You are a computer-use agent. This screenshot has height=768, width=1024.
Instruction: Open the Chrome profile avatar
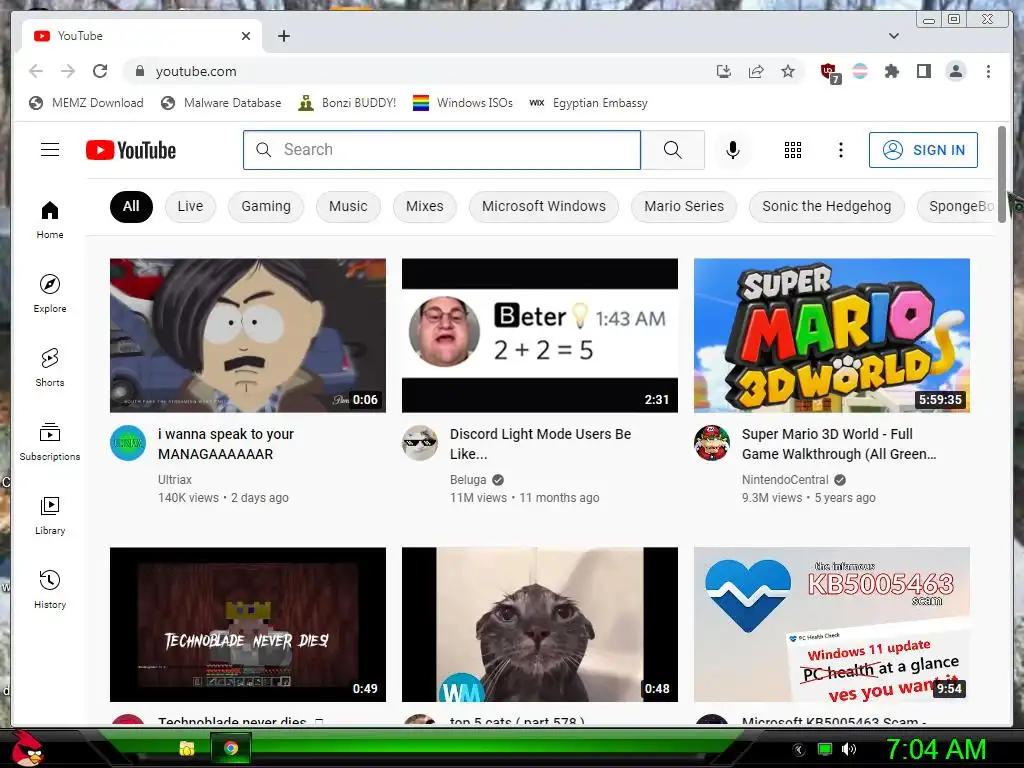pyautogui.click(x=956, y=71)
